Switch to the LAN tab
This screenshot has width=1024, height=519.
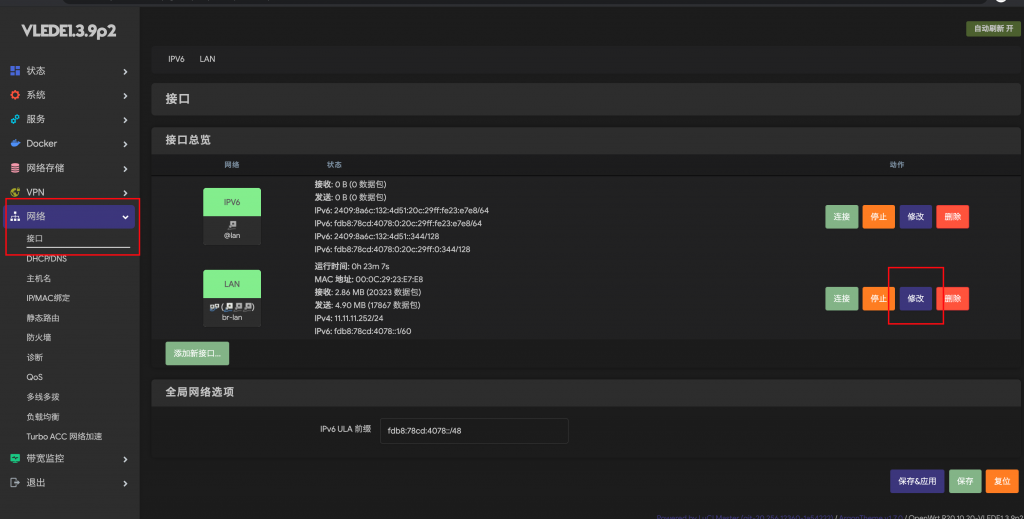[207, 59]
